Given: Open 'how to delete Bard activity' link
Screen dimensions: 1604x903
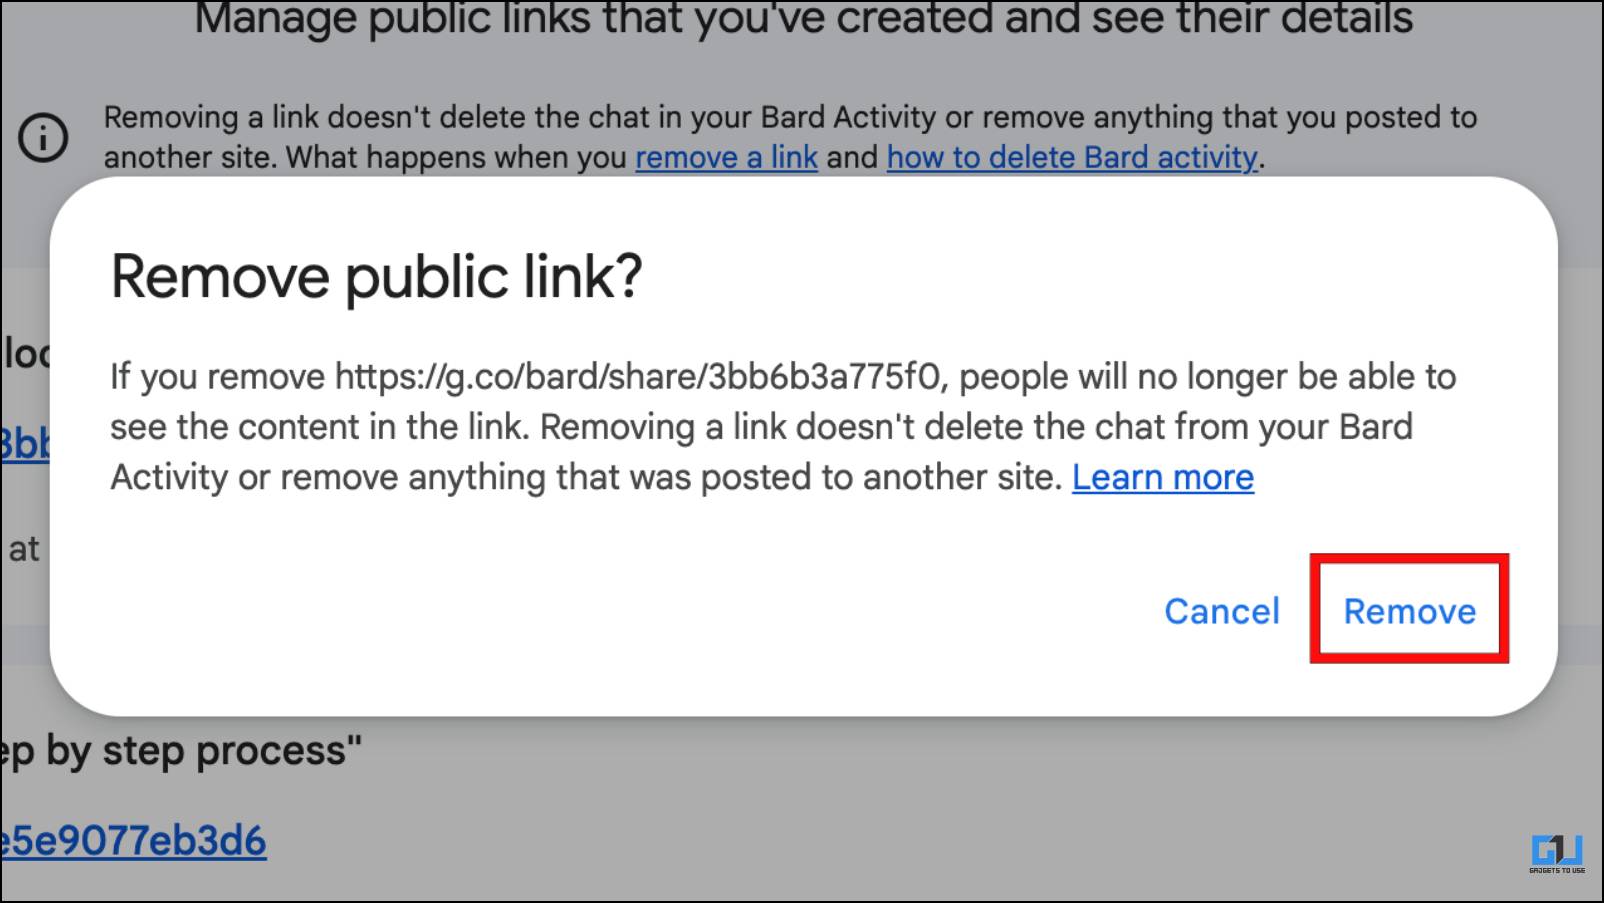Looking at the screenshot, I should click(x=1072, y=157).
